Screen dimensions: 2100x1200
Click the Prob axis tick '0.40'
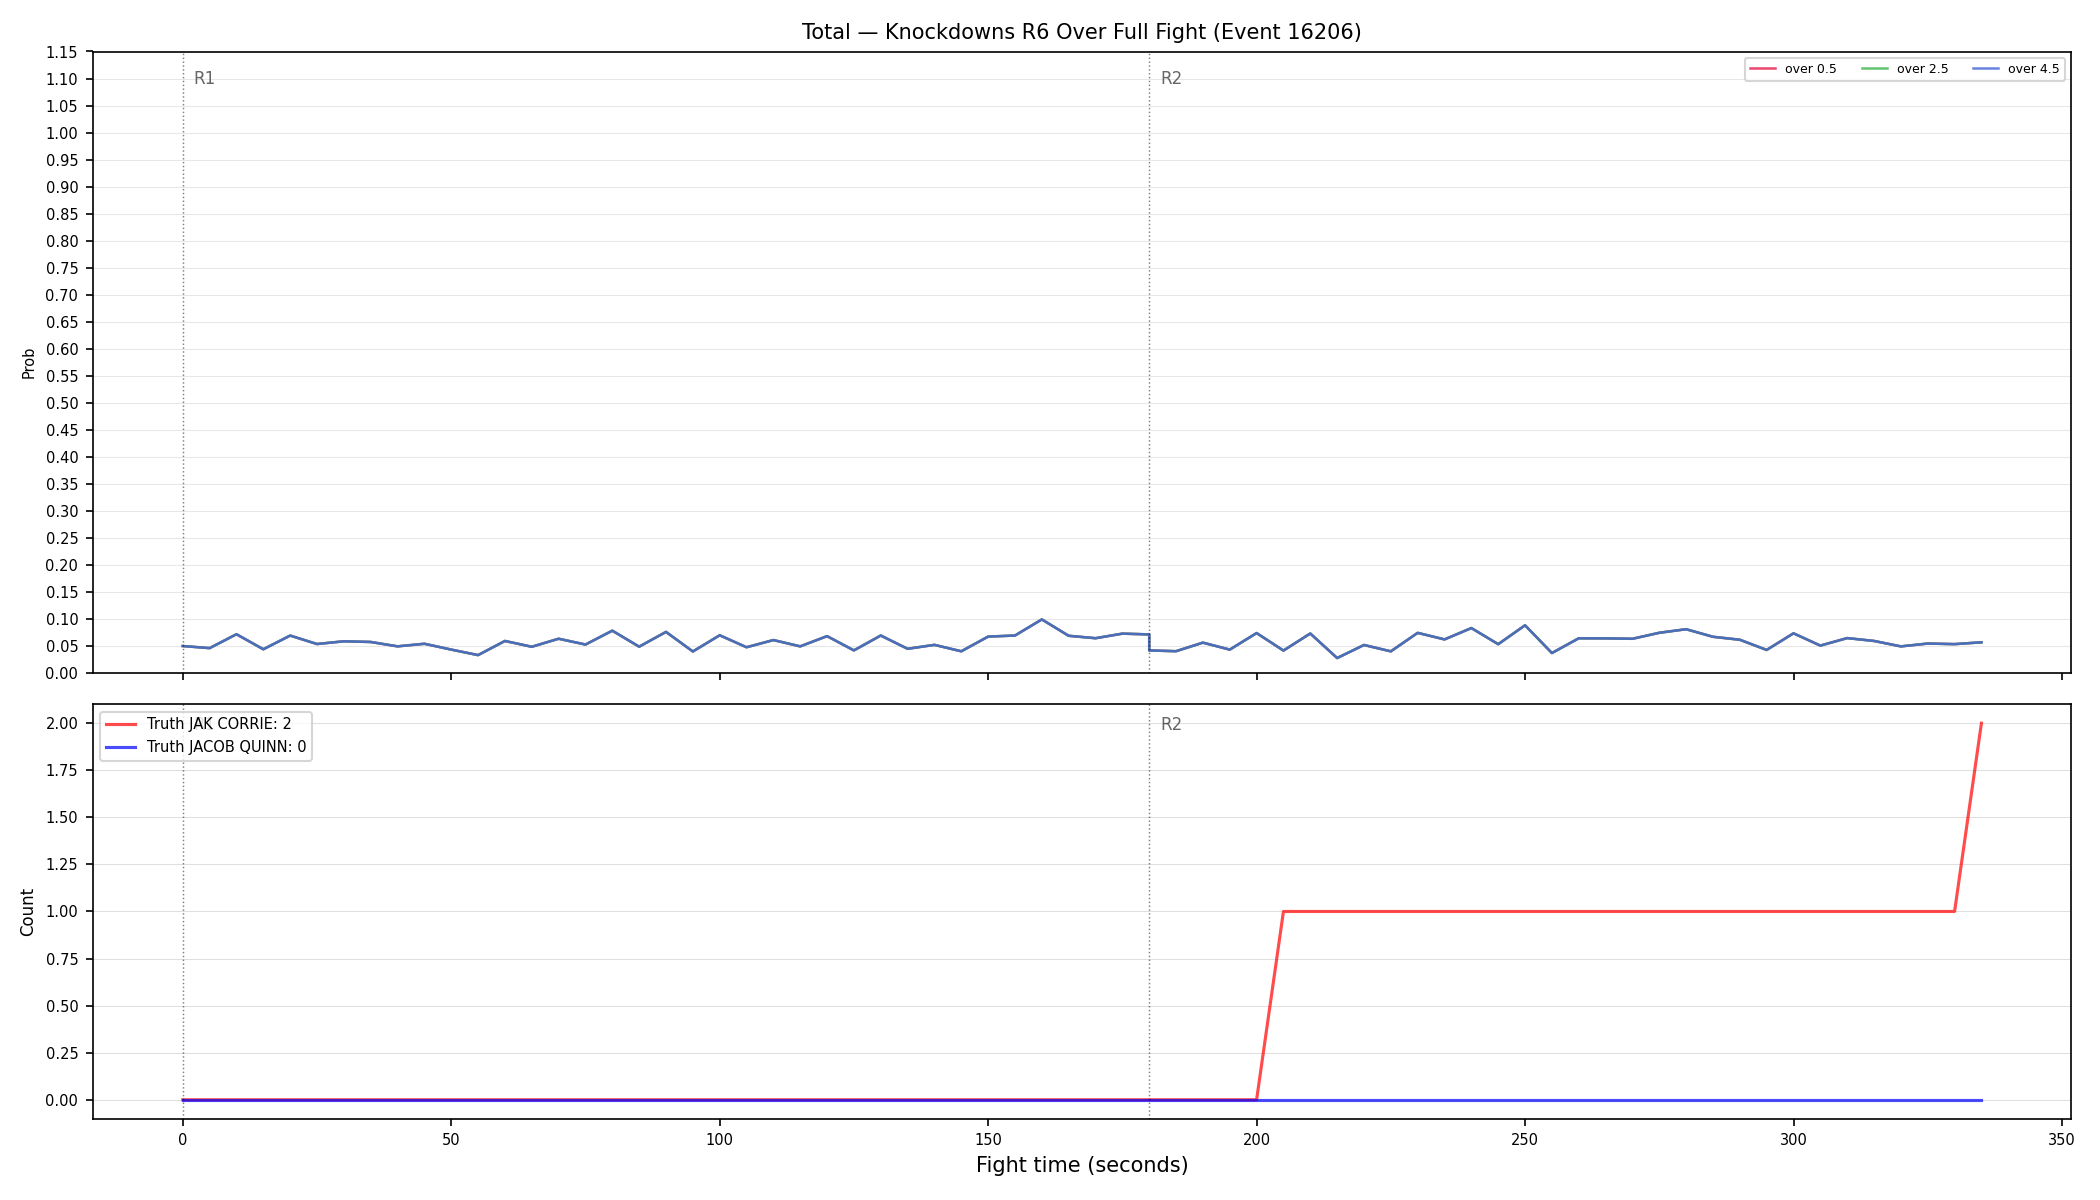point(62,458)
